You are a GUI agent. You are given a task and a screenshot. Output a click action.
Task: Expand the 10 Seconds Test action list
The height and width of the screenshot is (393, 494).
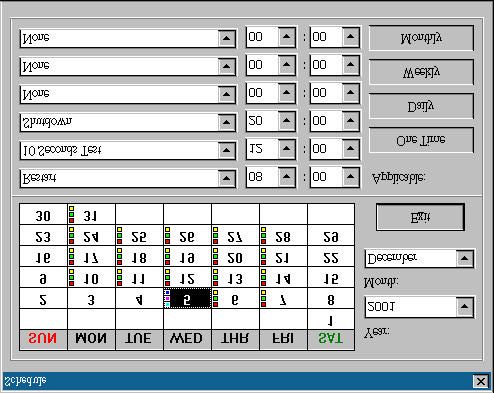coord(226,150)
